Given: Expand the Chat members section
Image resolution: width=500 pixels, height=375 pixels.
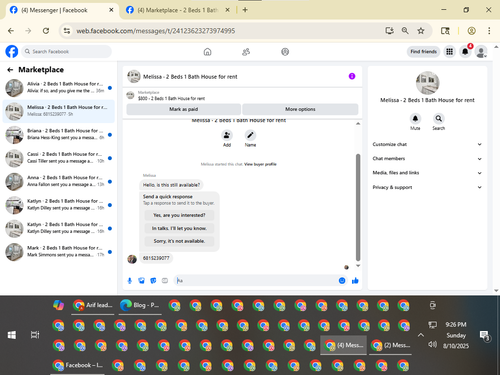Looking at the screenshot, I should tap(427, 159).
